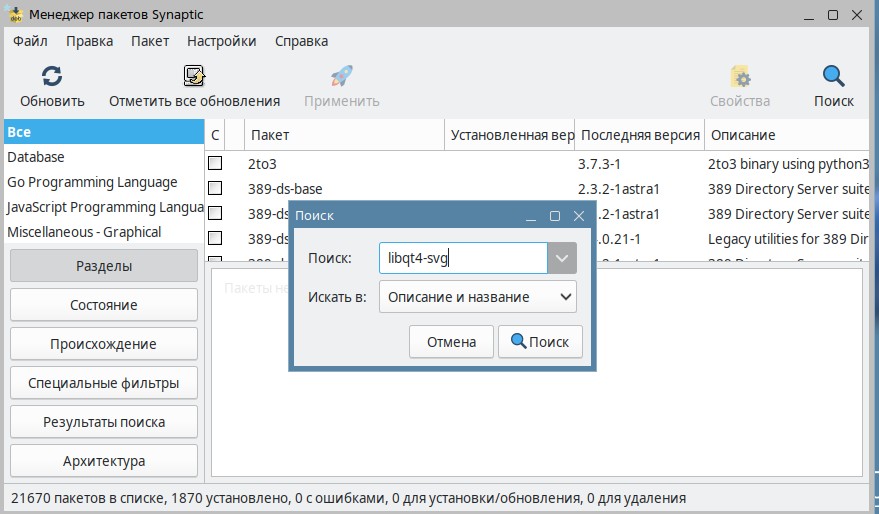The height and width of the screenshot is (514, 879).
Task: Select JavaScript Programming Language category
Action: (x=104, y=207)
